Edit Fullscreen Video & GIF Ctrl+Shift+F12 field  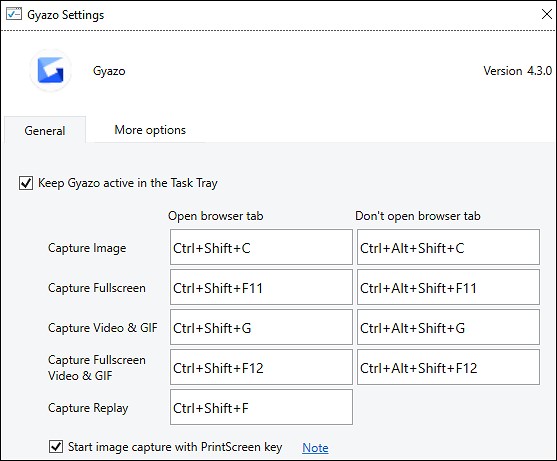click(261, 367)
